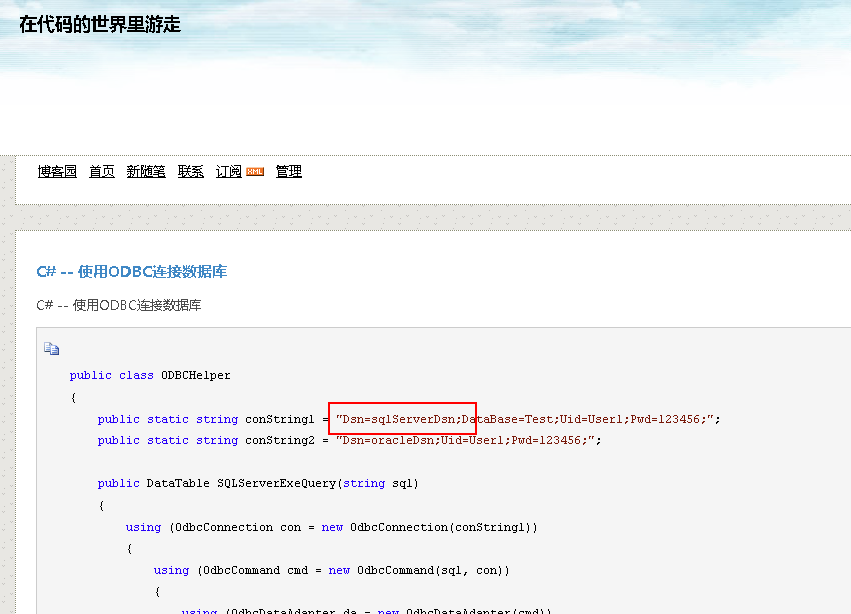
Task: Click the 订阅 subscribe link
Action: 229,172
